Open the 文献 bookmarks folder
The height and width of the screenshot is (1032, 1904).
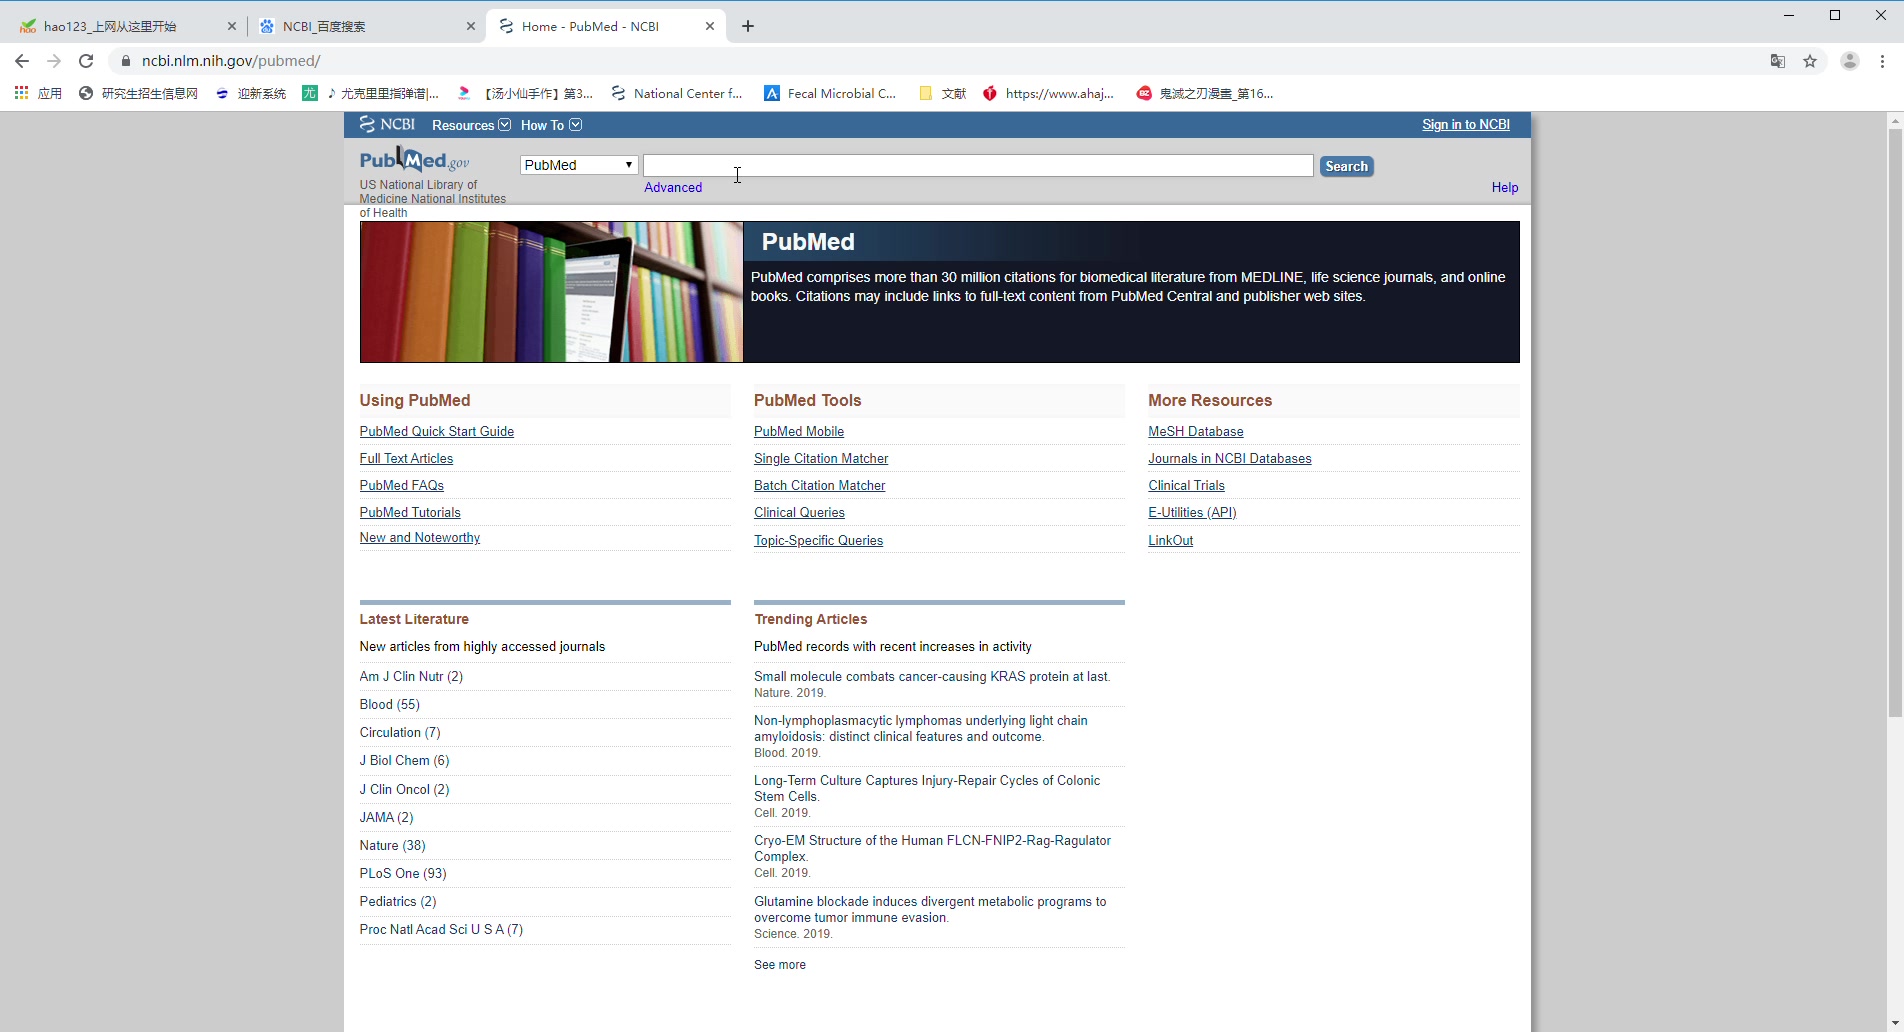942,93
